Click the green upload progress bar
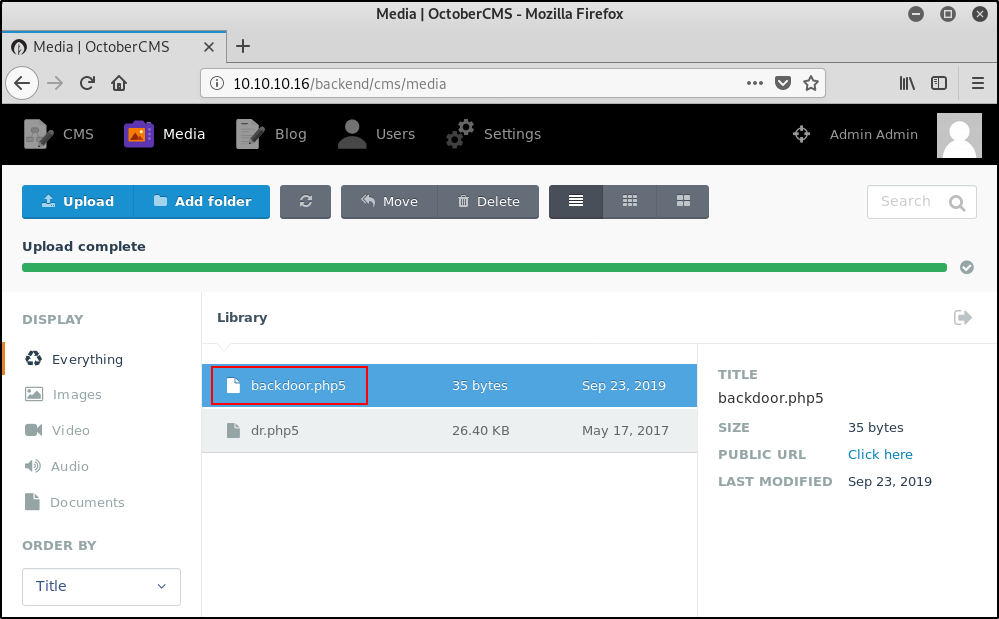The height and width of the screenshot is (619, 999). [x=484, y=268]
